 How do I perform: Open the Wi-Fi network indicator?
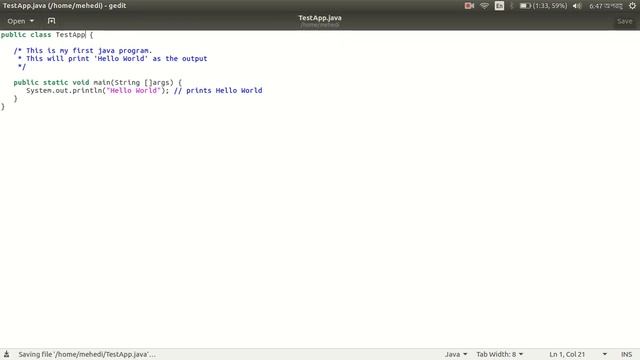(484, 6)
